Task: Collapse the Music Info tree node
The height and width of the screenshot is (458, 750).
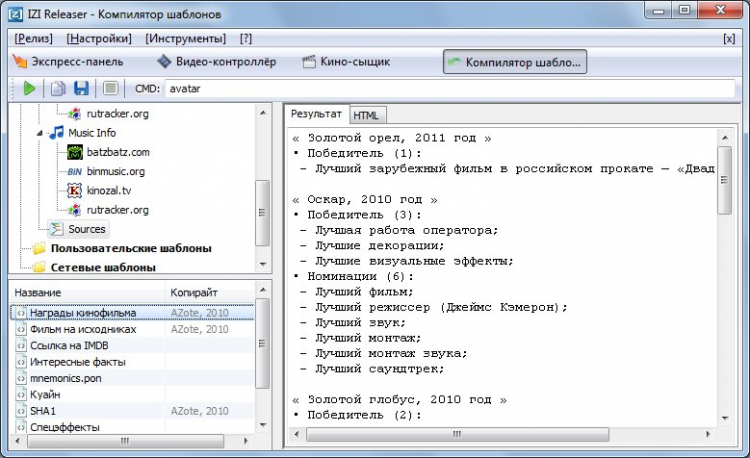Action: pyautogui.click(x=40, y=133)
